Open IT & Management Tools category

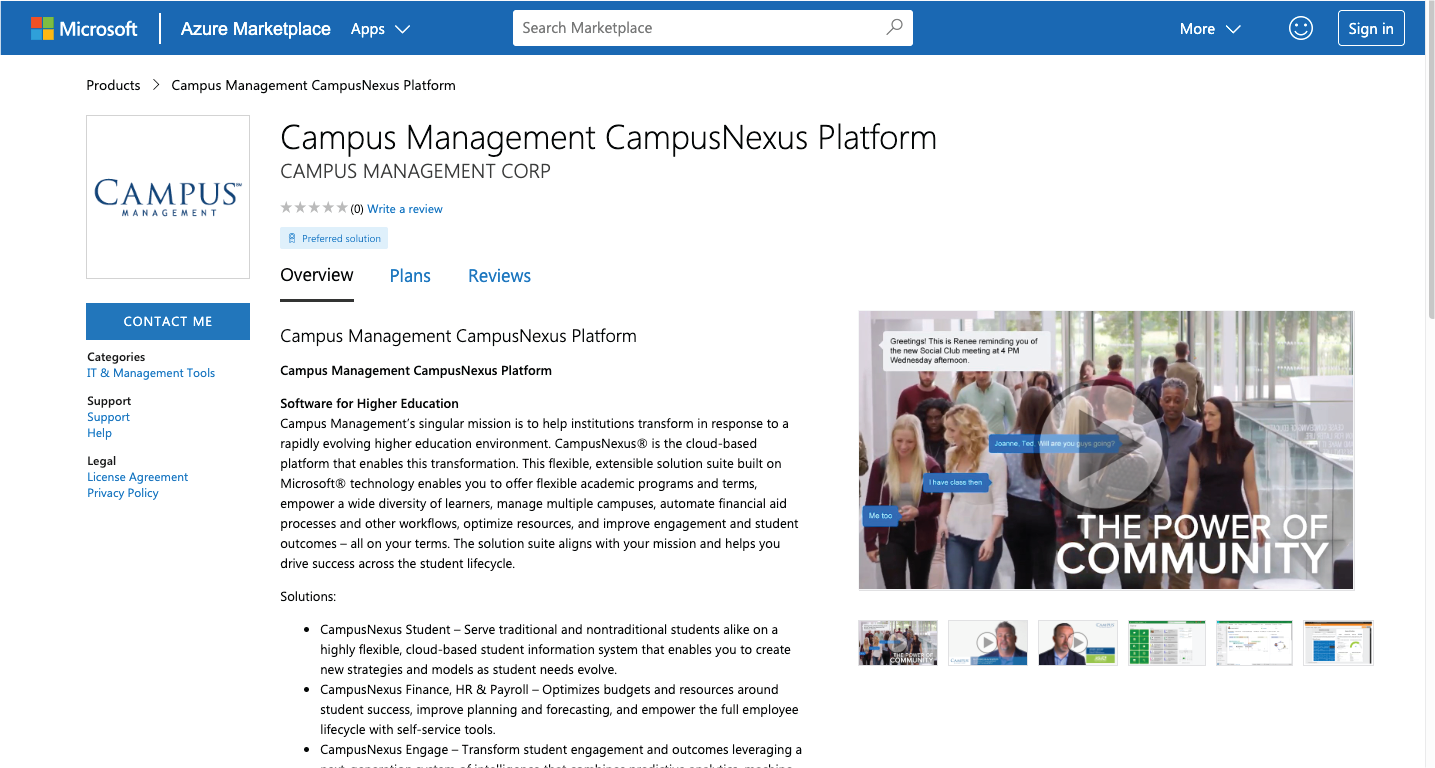[x=151, y=373]
